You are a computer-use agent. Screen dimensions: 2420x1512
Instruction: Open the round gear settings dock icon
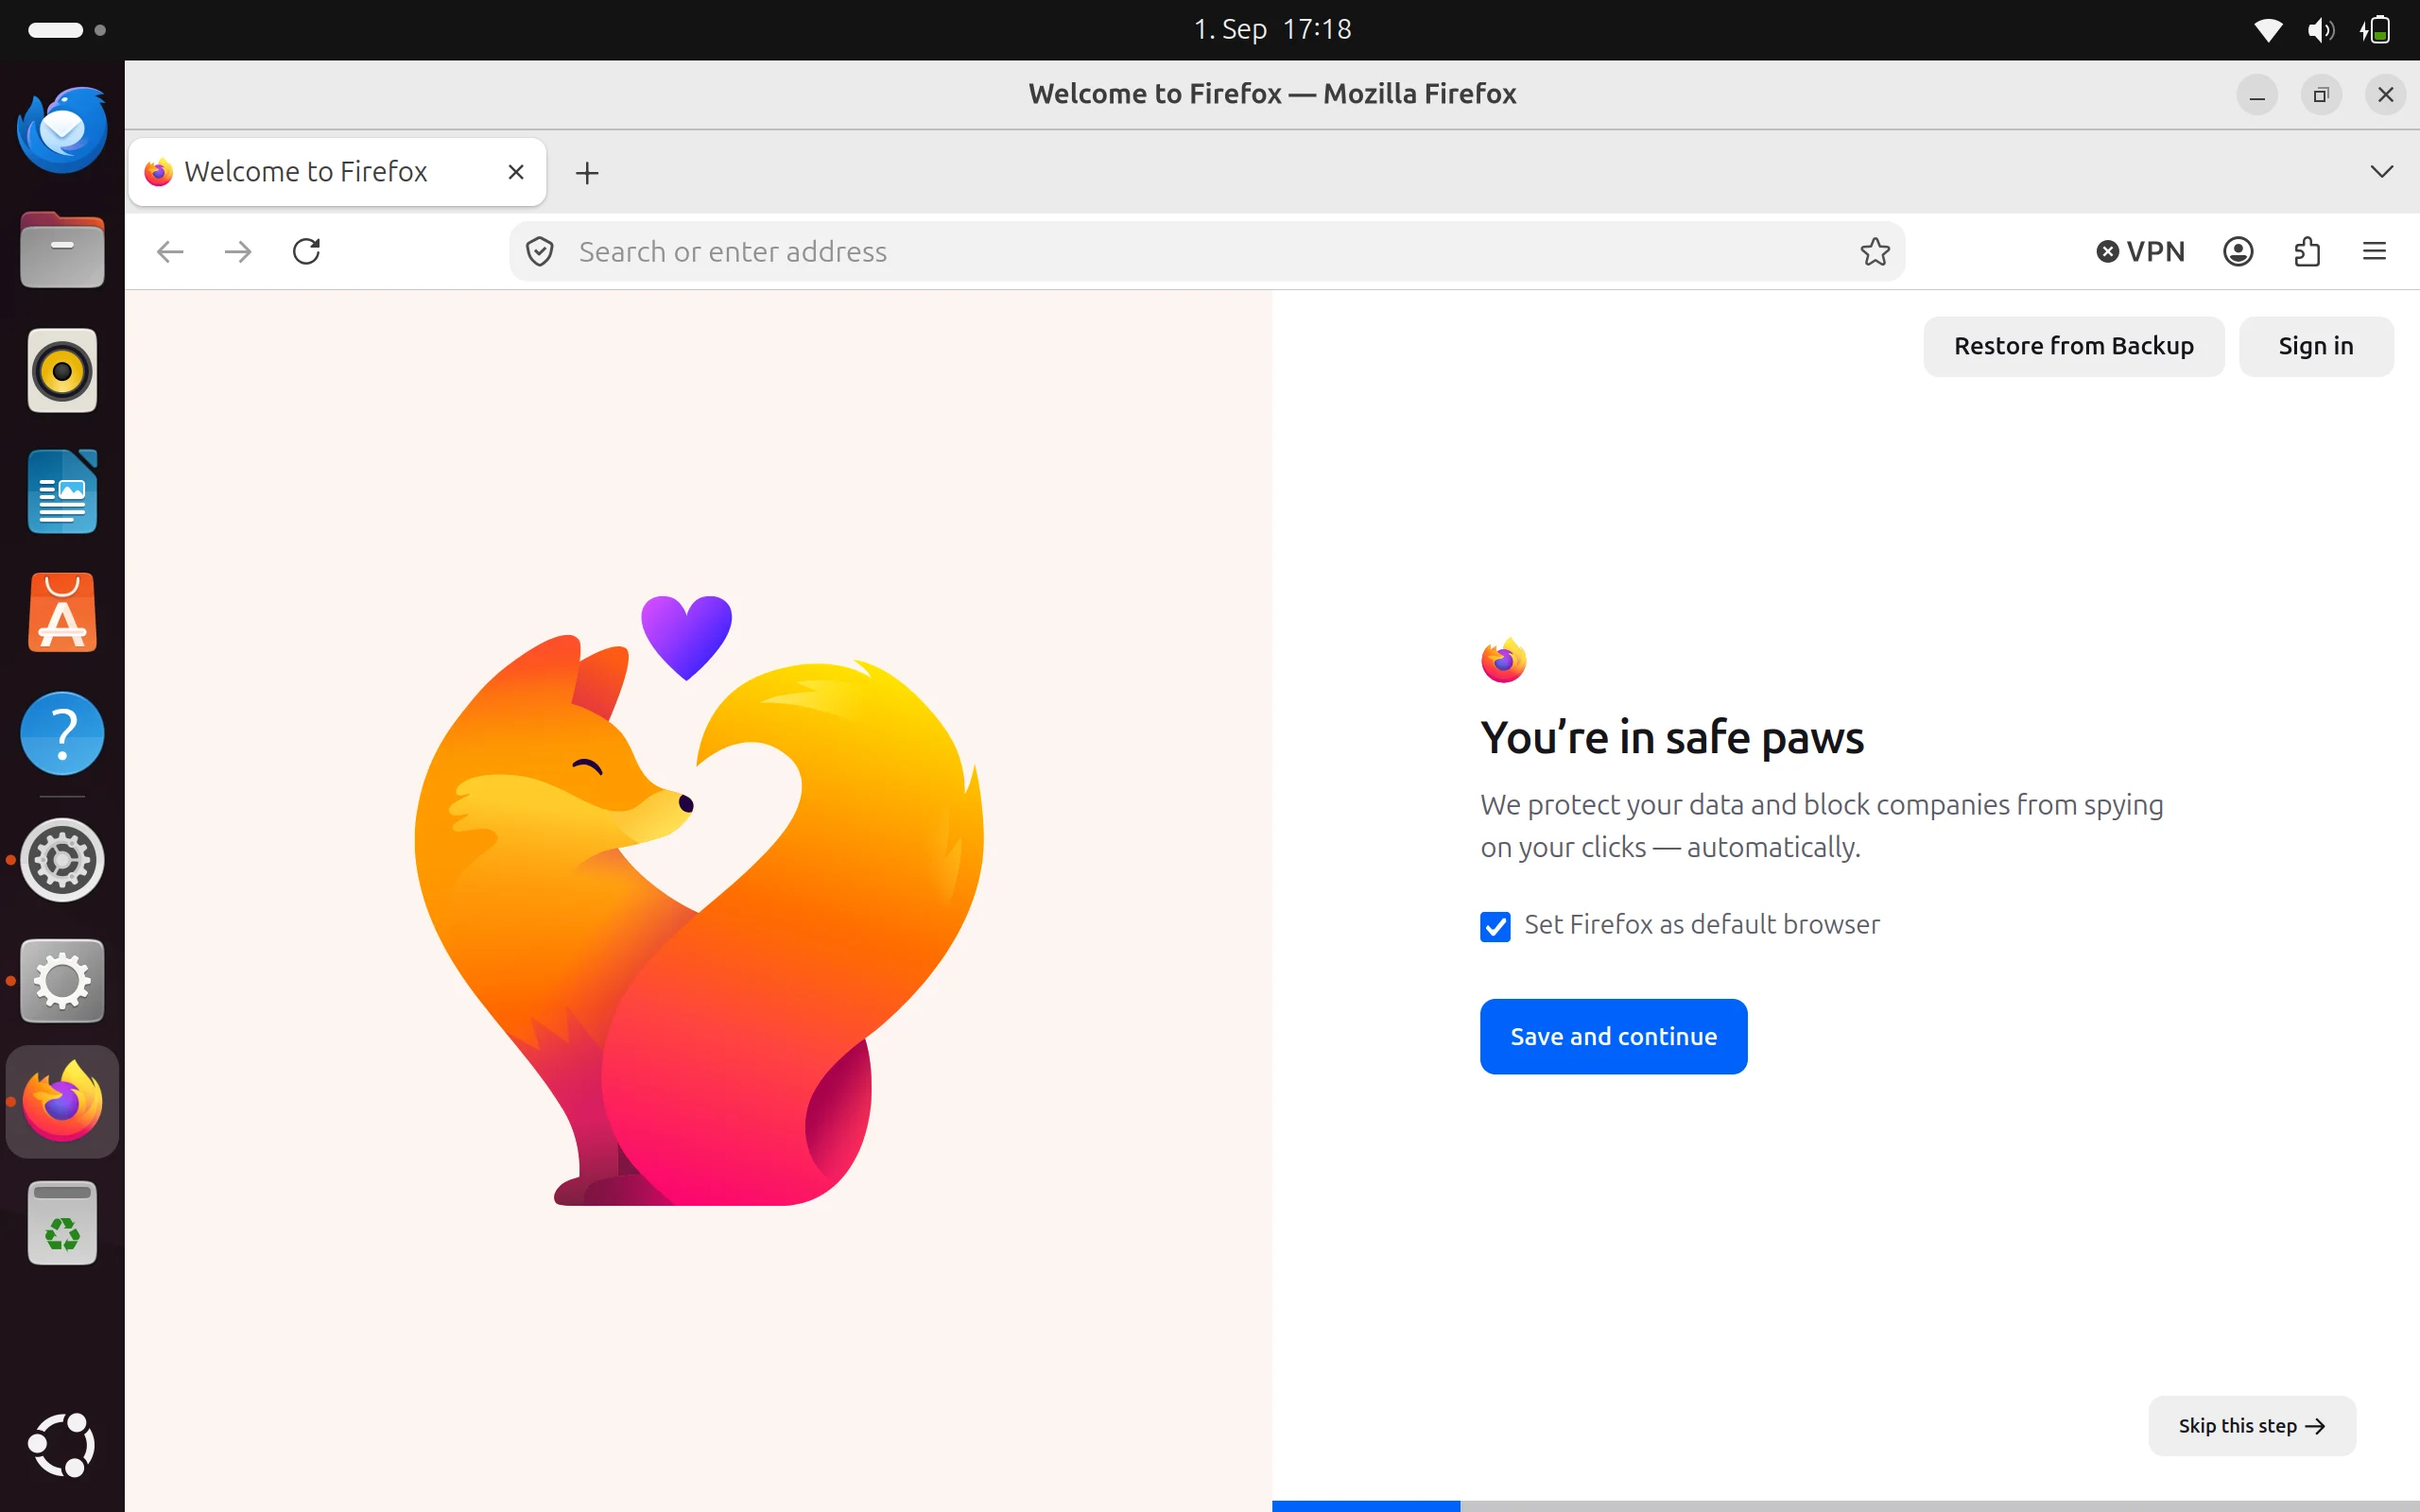(x=62, y=860)
